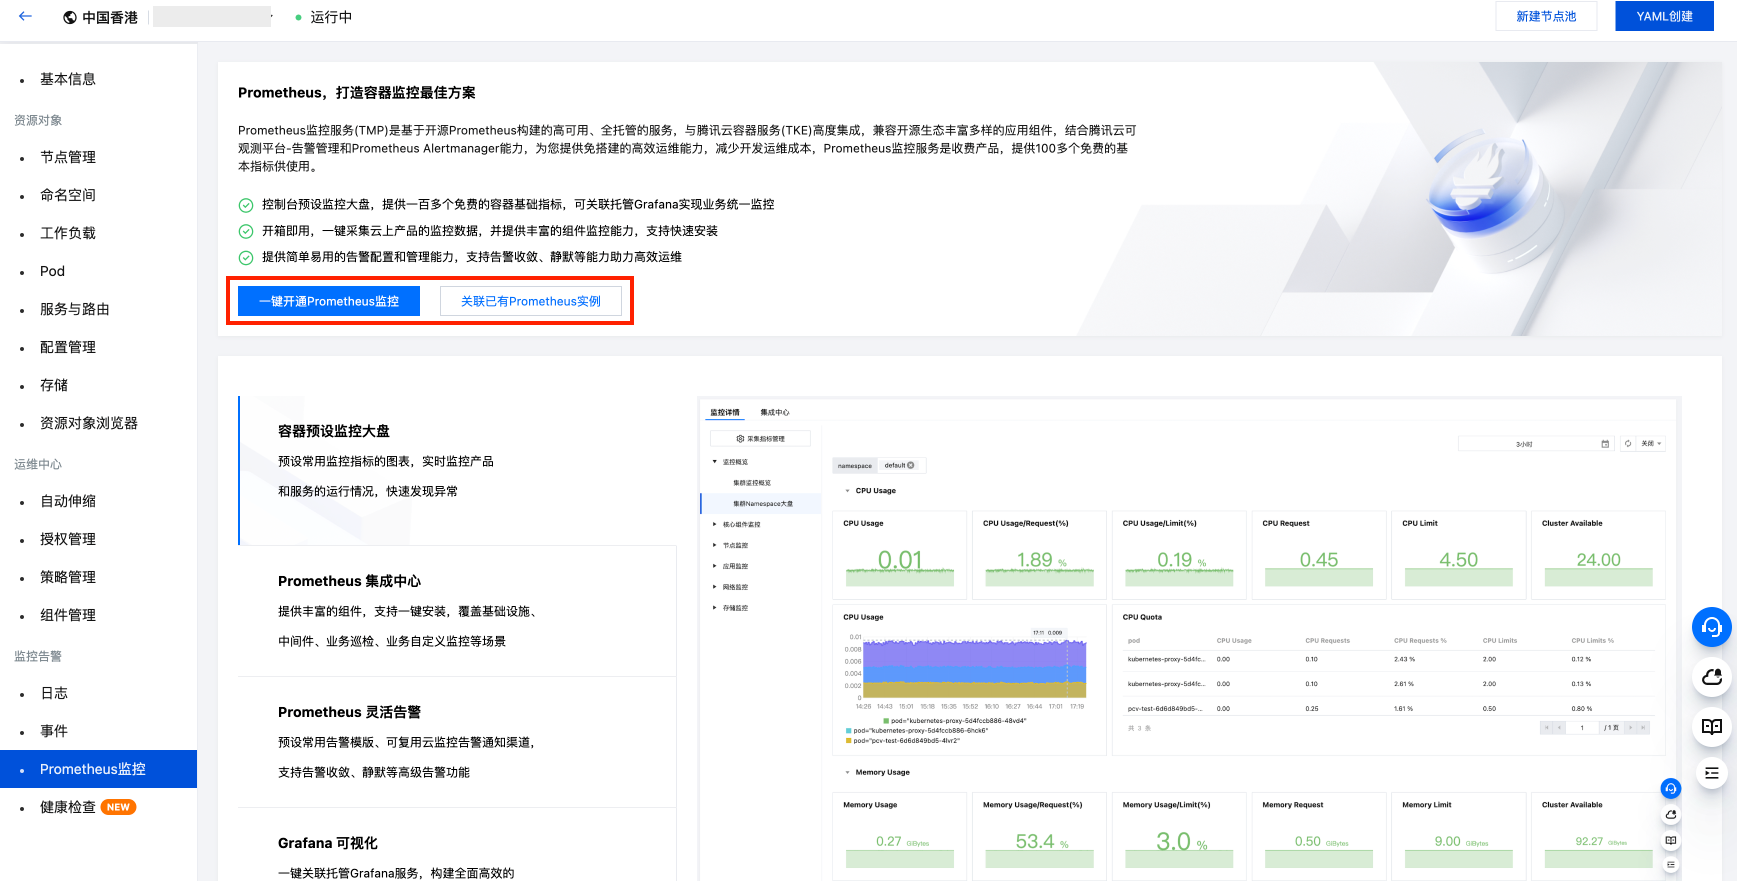The height and width of the screenshot is (881, 1737).
Task: Go to 日志 in the sidebar
Action: (54, 693)
